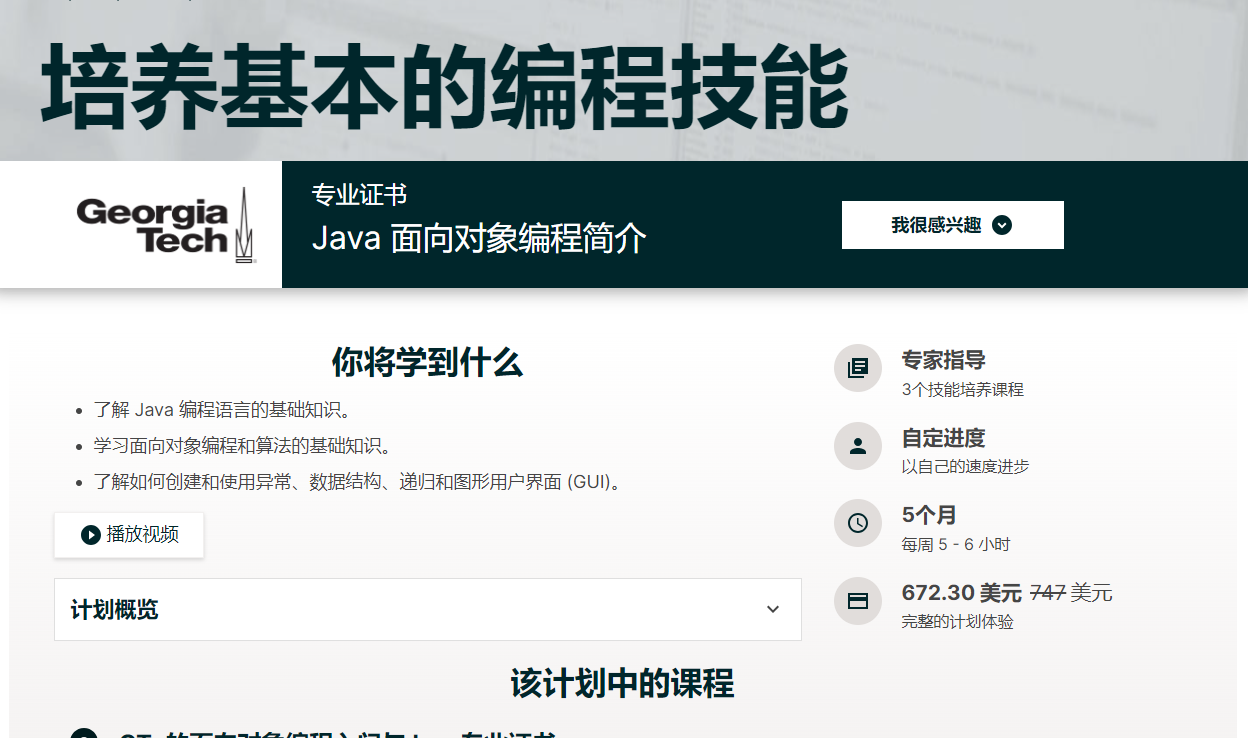Click the 专业证书 label
The width and height of the screenshot is (1248, 738).
tap(359, 195)
